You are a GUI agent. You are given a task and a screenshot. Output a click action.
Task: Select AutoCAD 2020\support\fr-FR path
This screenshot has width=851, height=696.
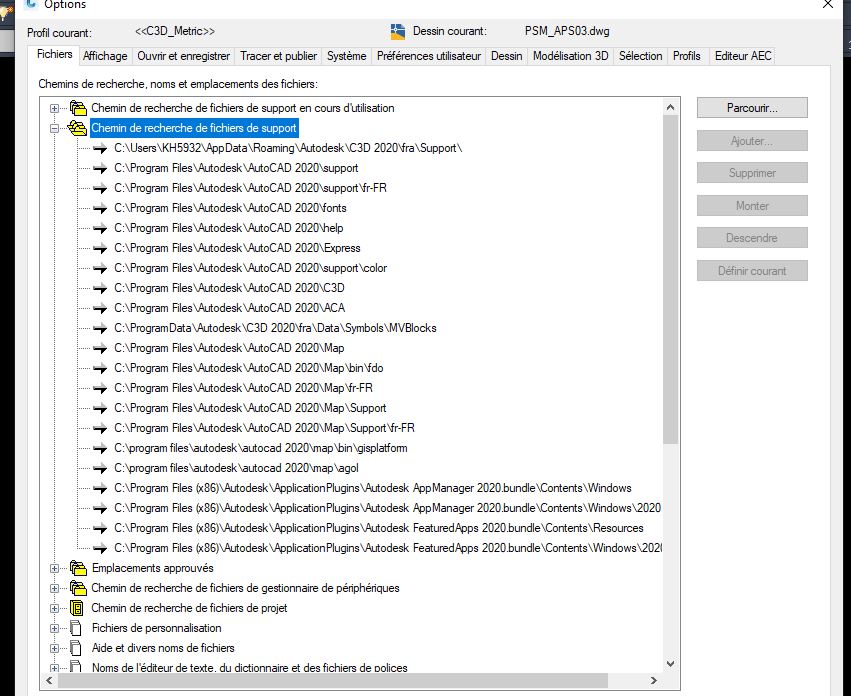250,188
